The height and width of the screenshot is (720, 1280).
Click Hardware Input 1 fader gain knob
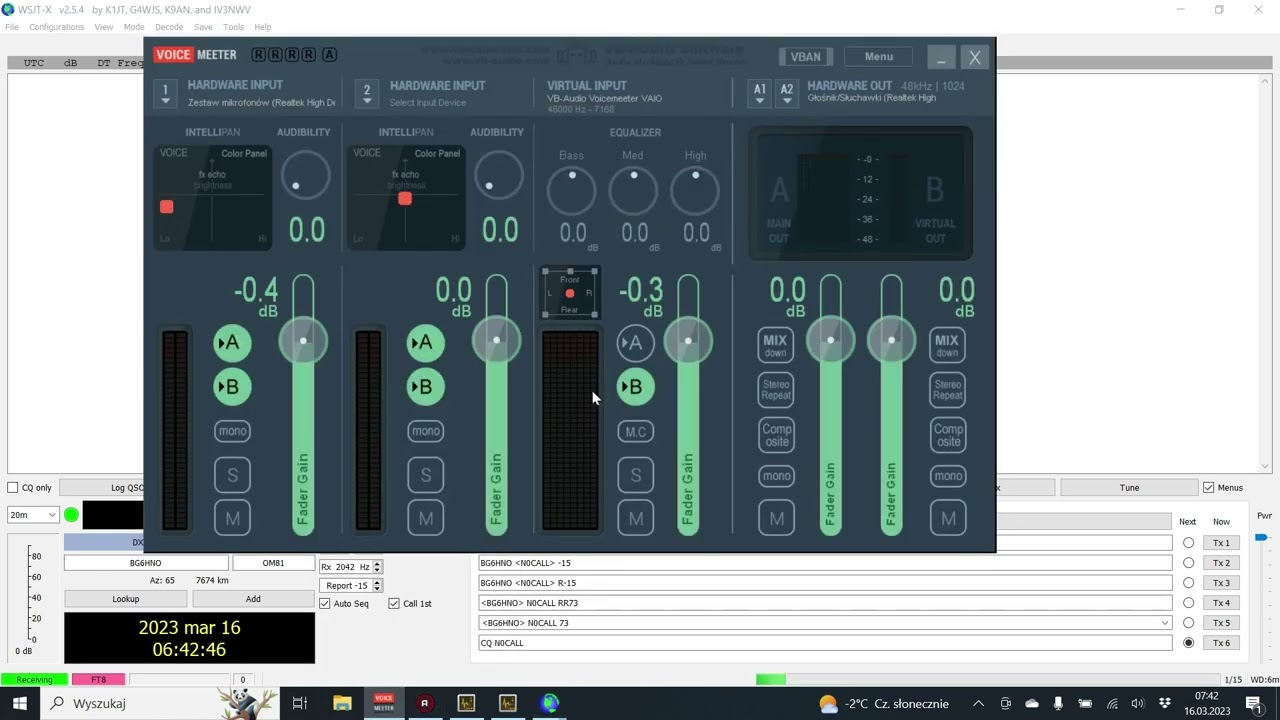pos(303,341)
